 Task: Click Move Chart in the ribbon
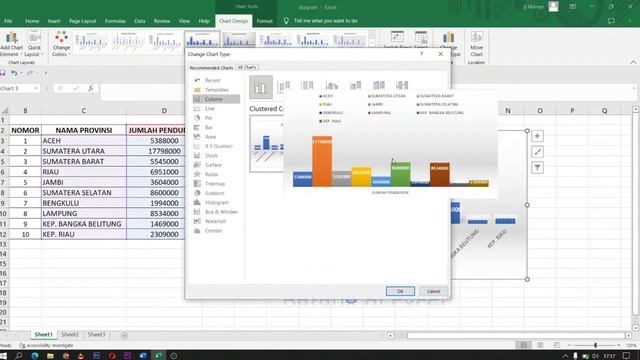tap(476, 44)
